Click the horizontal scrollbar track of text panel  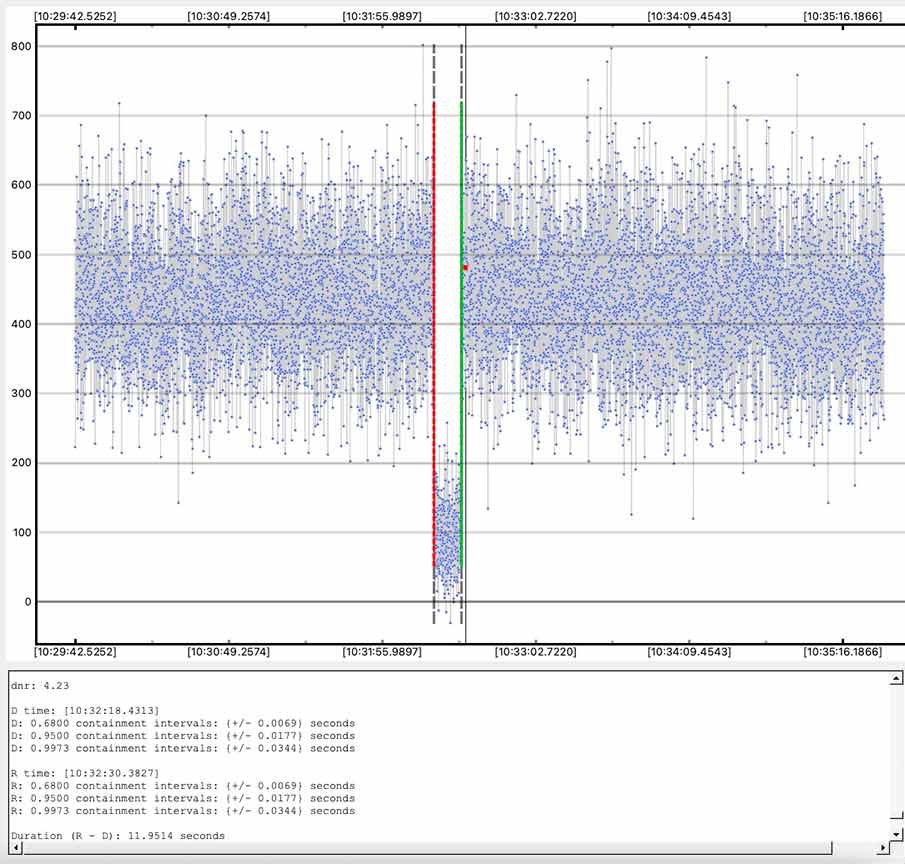(x=449, y=847)
